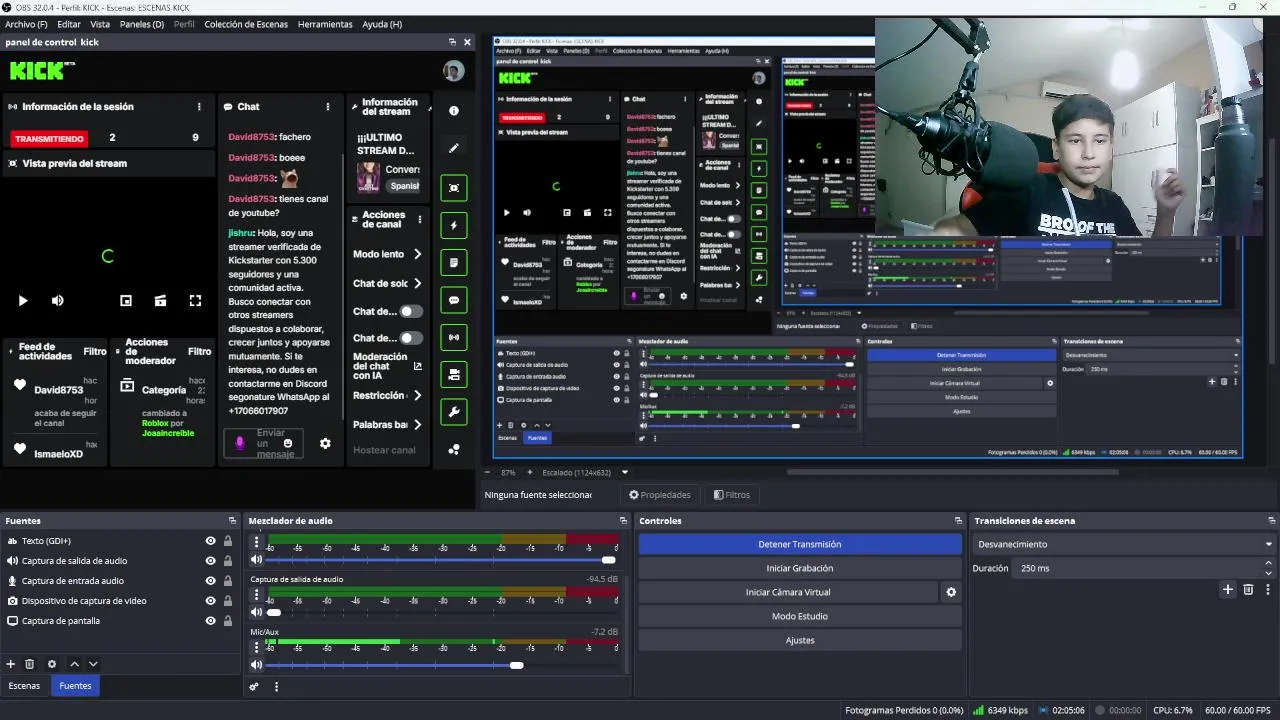Open the Paneles menu
This screenshot has width=1280, height=720.
pyautogui.click(x=142, y=24)
